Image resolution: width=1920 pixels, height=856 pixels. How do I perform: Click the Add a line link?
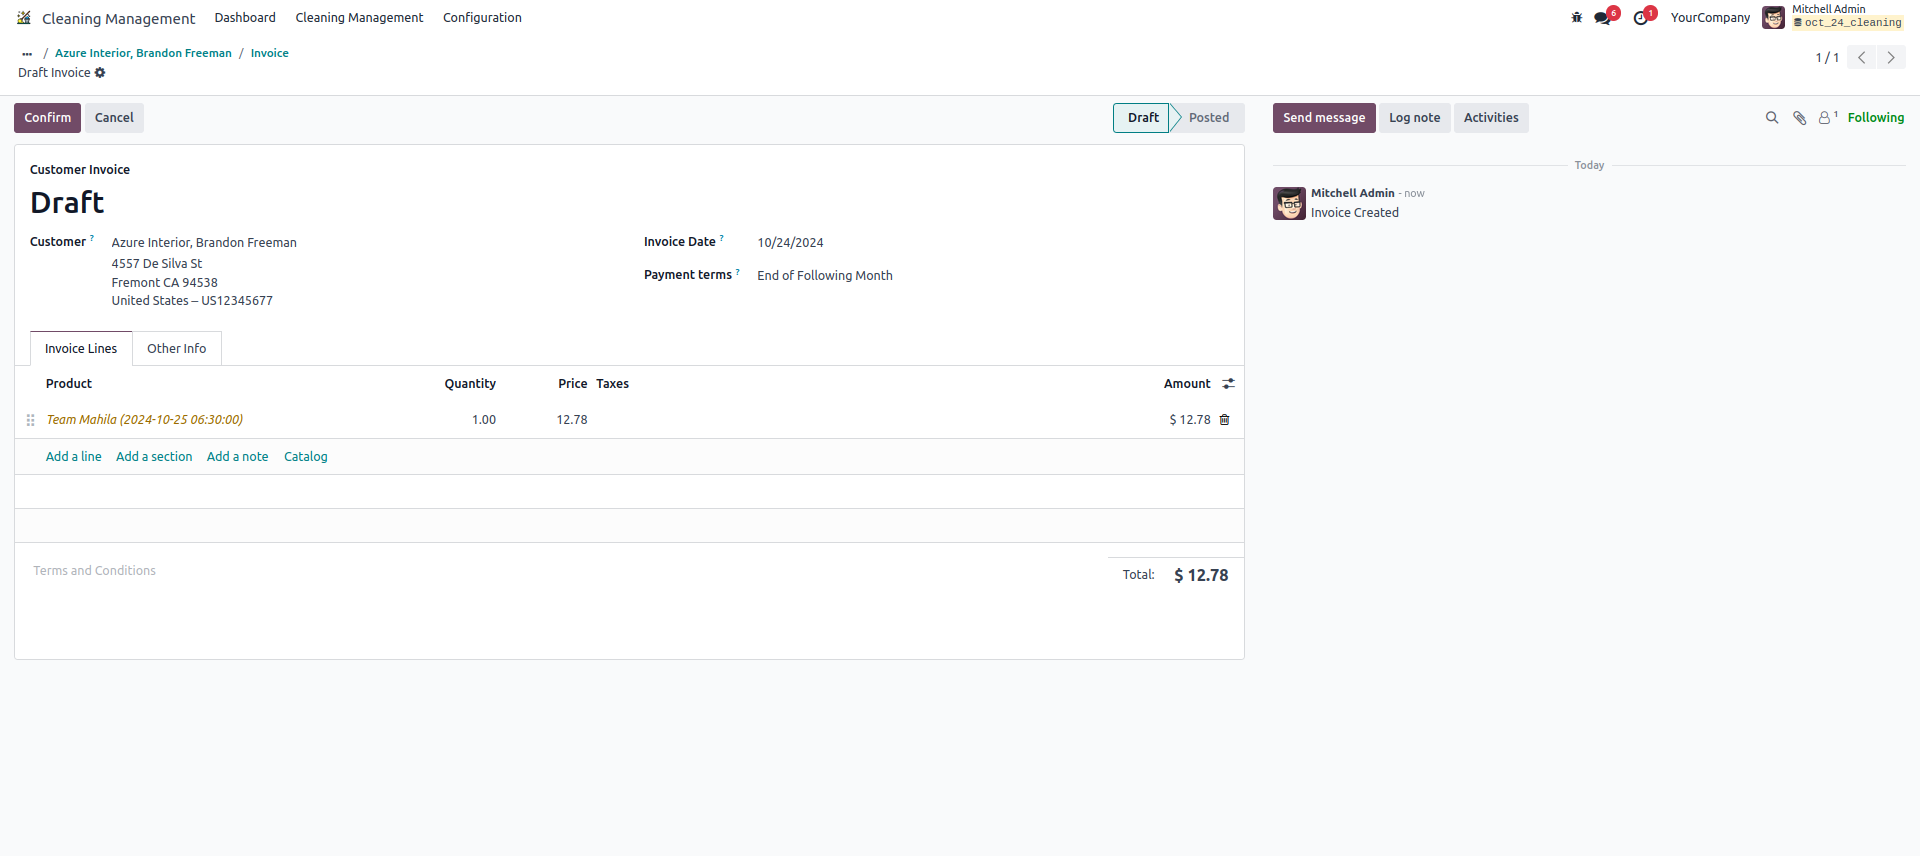click(x=73, y=457)
